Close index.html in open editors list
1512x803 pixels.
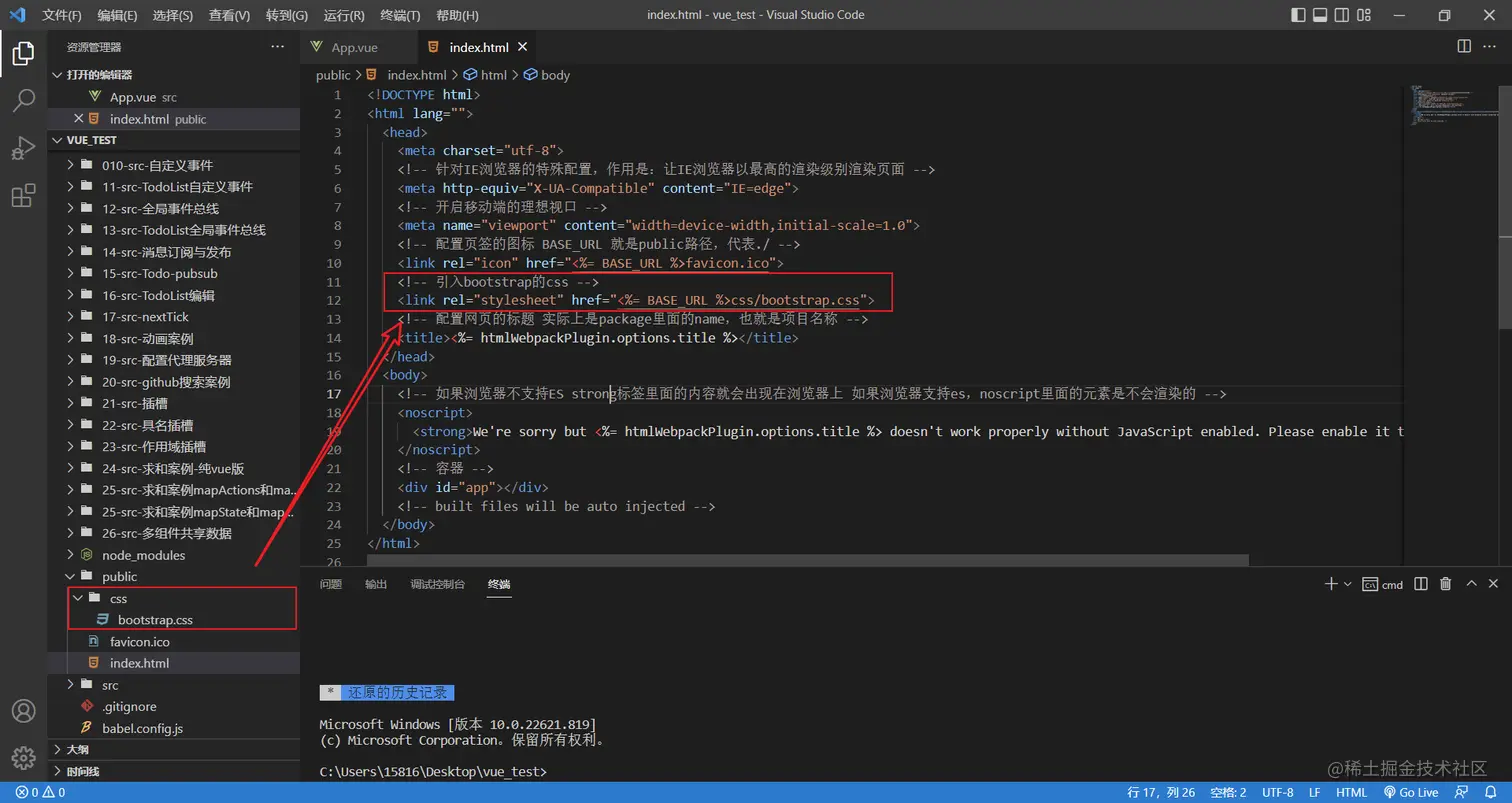[79, 118]
